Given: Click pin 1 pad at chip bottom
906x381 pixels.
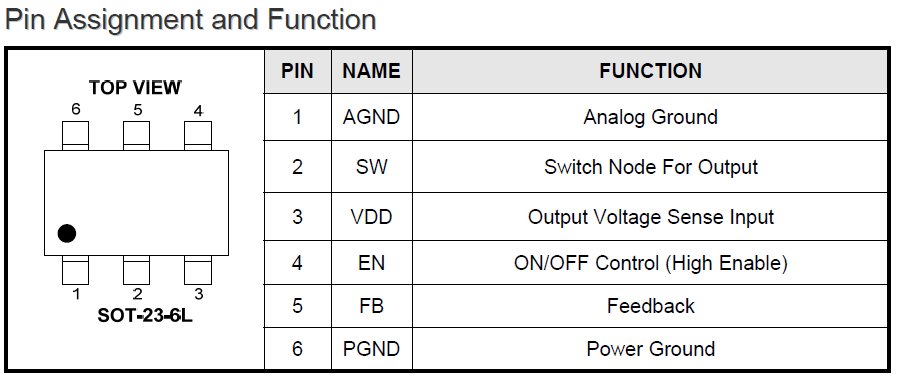Looking at the screenshot, I should pyautogui.click(x=76, y=270).
